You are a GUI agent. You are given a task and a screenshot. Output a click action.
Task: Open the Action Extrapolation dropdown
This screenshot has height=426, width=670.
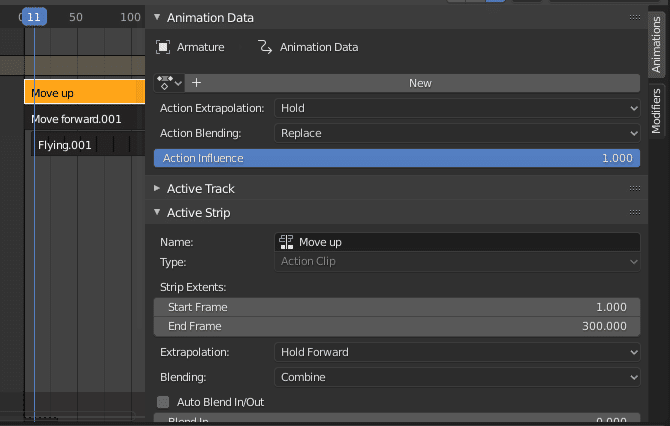coord(456,108)
